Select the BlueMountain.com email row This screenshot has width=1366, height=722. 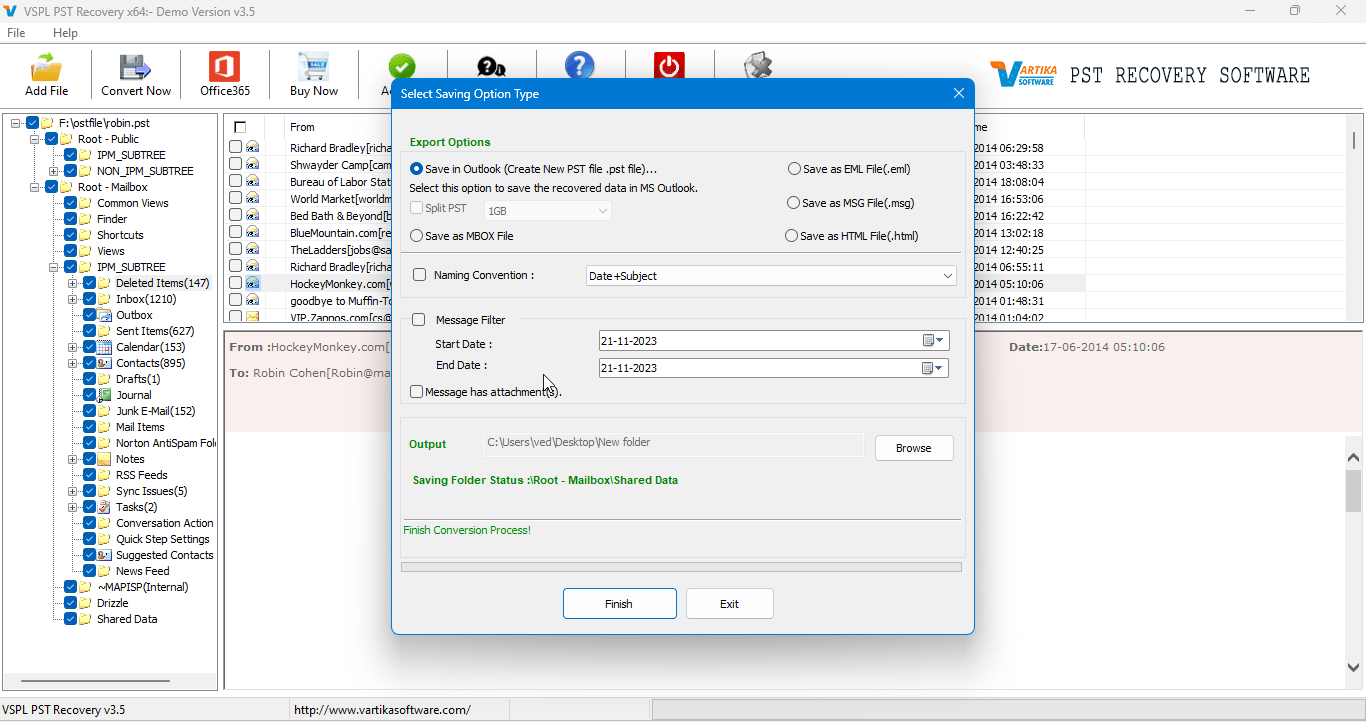pyautogui.click(x=340, y=233)
